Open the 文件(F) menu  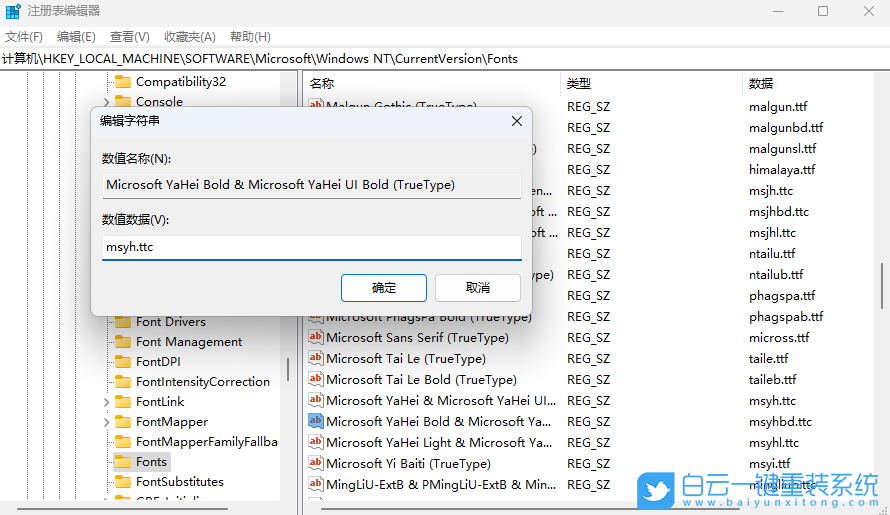(24, 37)
